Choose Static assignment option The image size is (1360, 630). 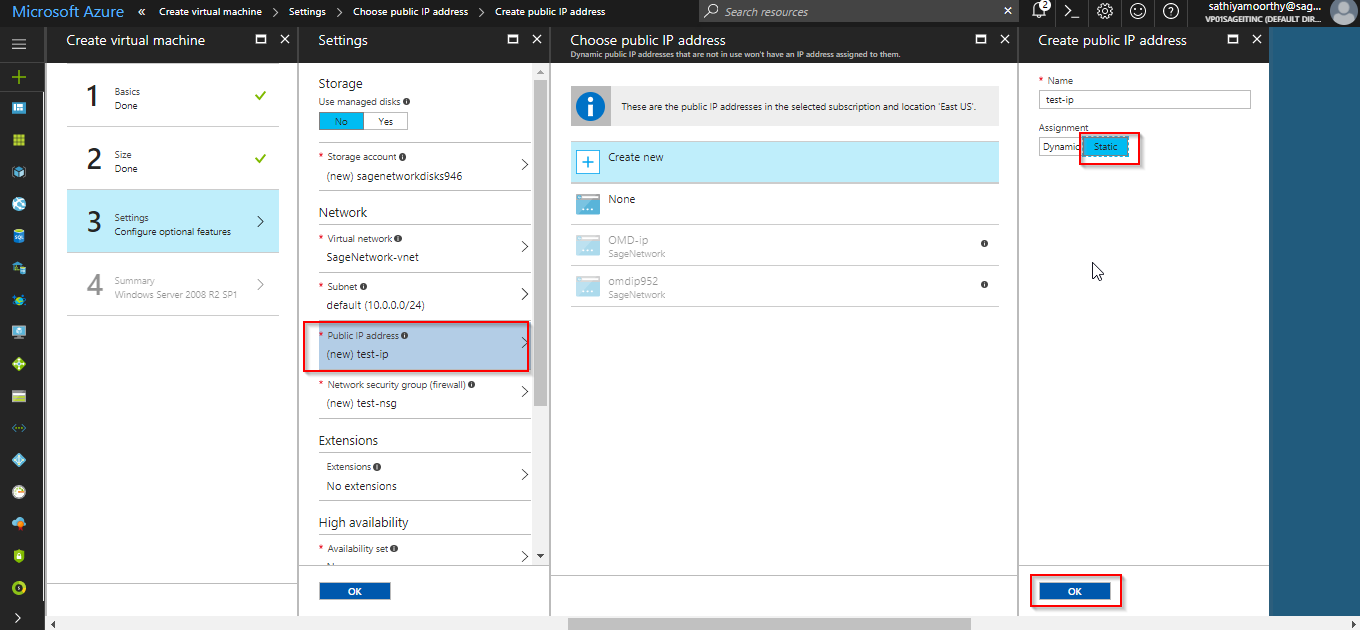(1105, 147)
